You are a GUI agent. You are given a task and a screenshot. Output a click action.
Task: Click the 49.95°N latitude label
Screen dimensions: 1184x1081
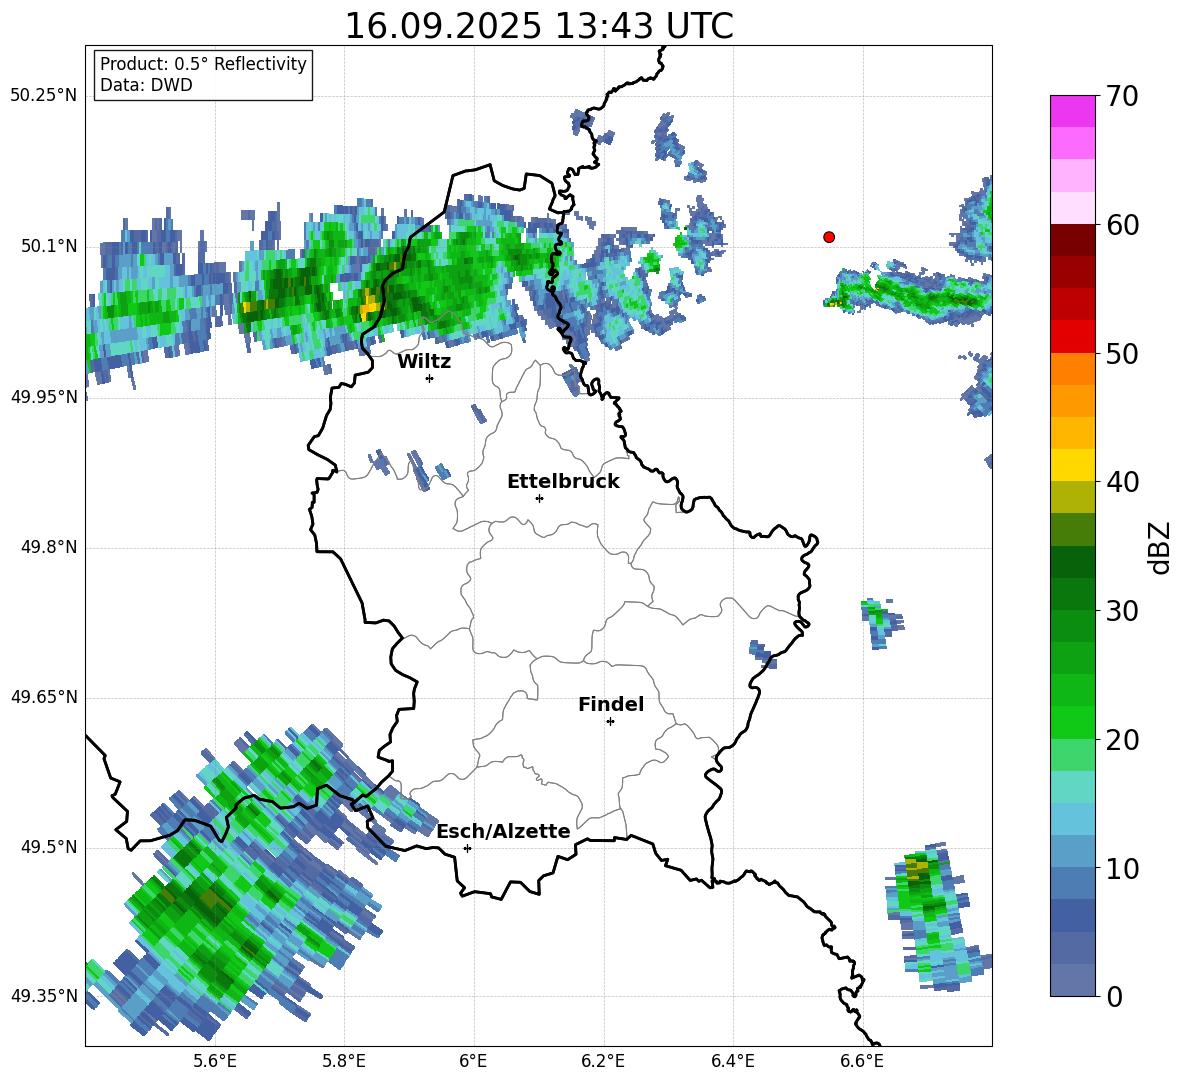click(44, 397)
